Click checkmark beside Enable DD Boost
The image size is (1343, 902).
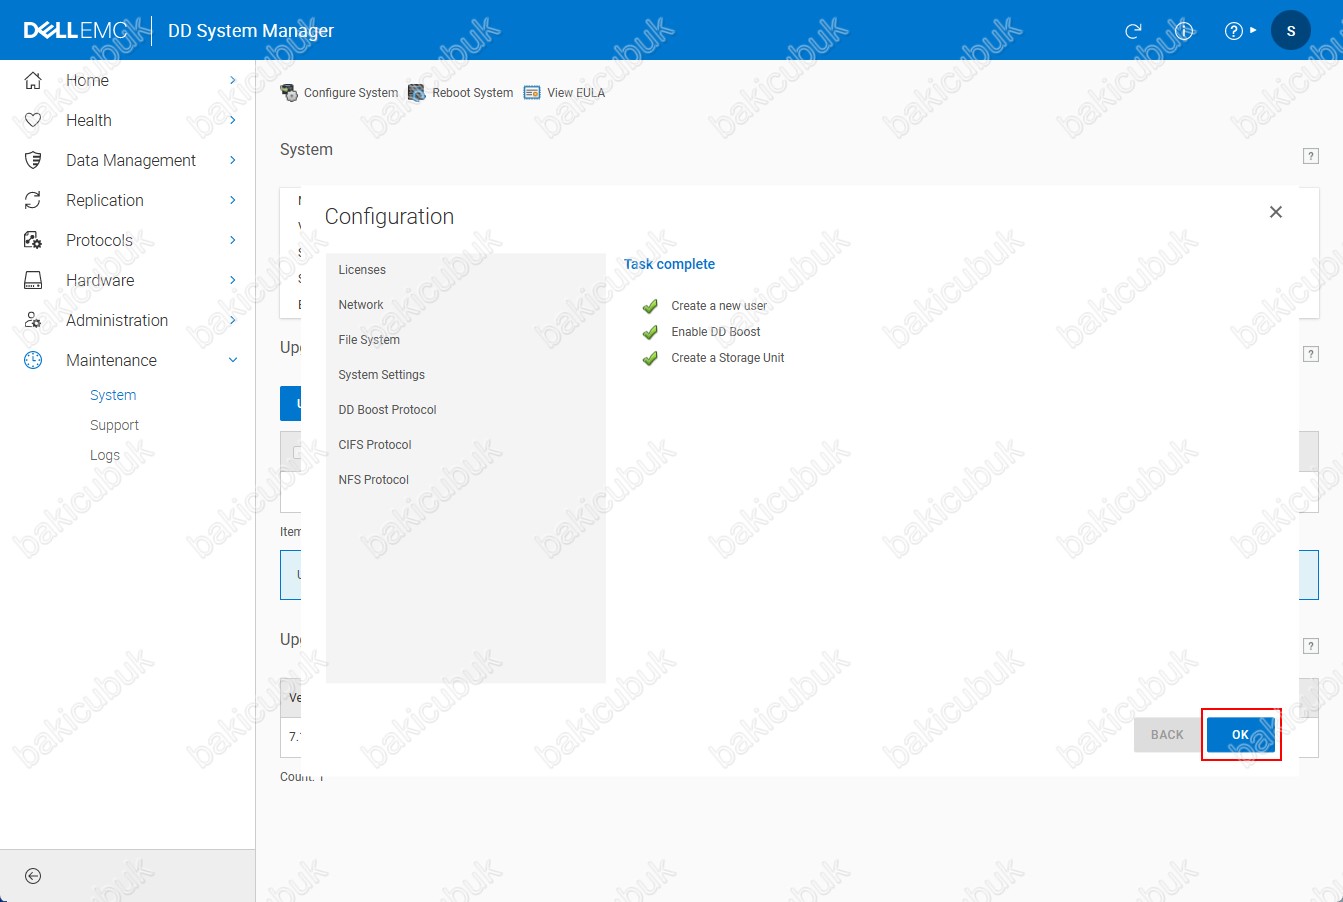point(650,332)
